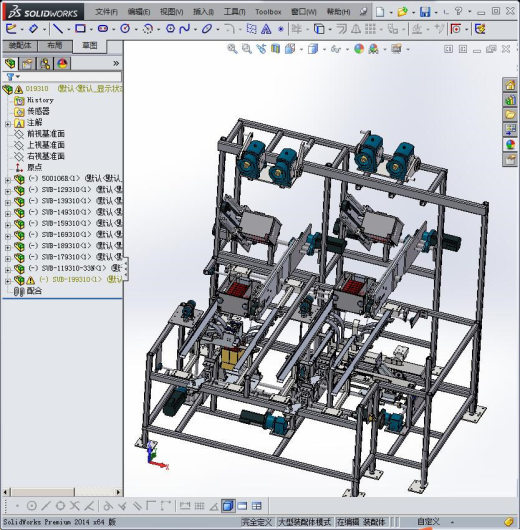520x530 pixels.
Task: Toggle the Large Assembly Mode status indicator
Action: tap(304, 522)
